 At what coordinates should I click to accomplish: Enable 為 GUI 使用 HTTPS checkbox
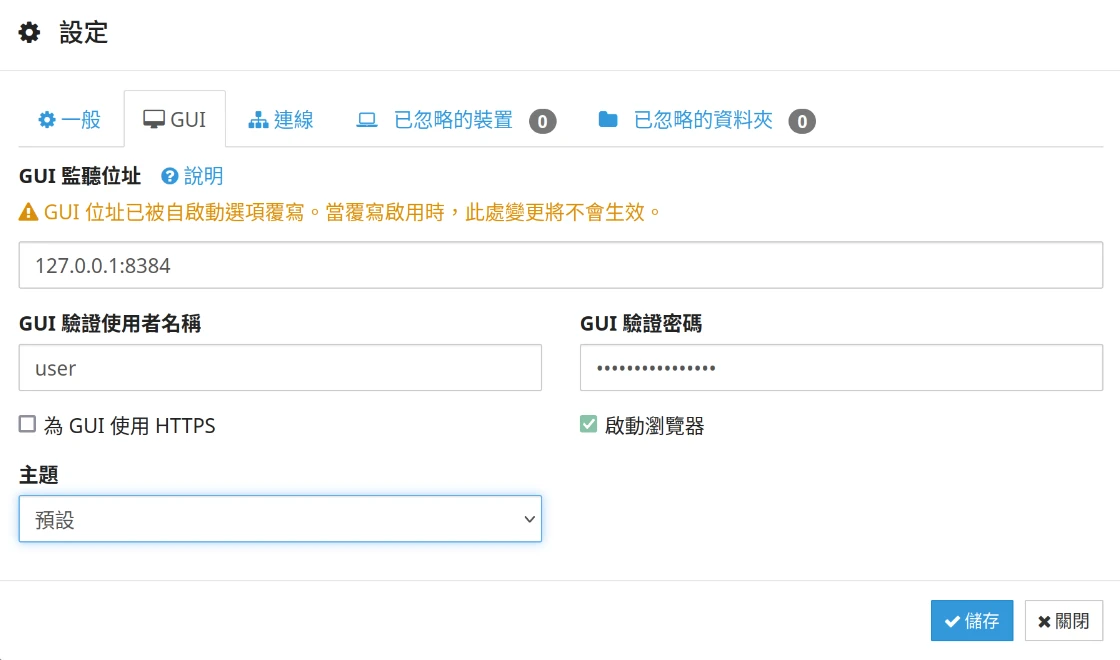point(27,425)
